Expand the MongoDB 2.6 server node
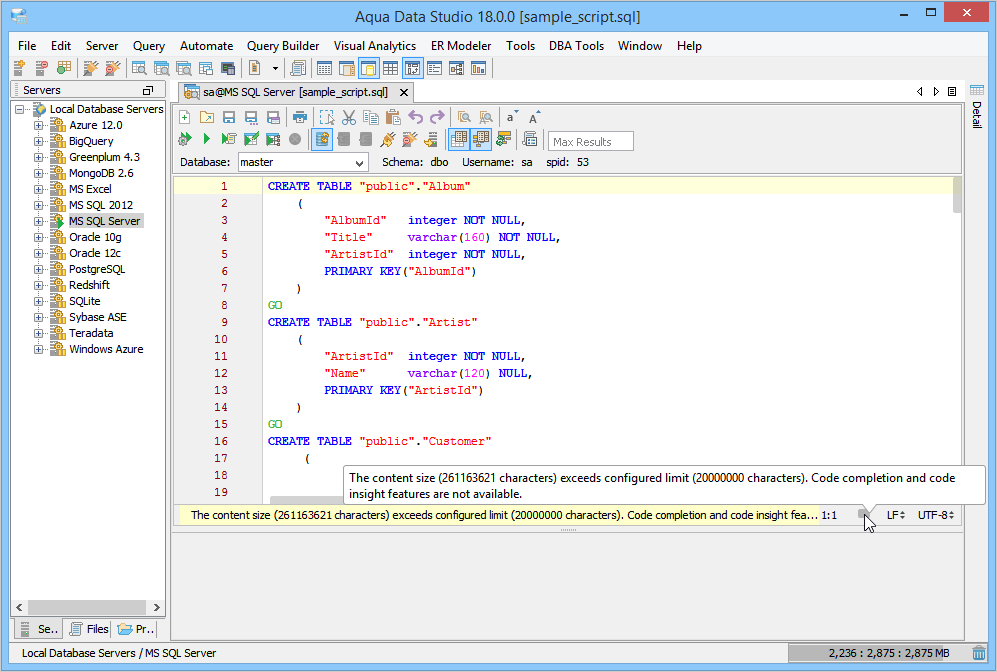This screenshot has width=997, height=672. (39, 173)
